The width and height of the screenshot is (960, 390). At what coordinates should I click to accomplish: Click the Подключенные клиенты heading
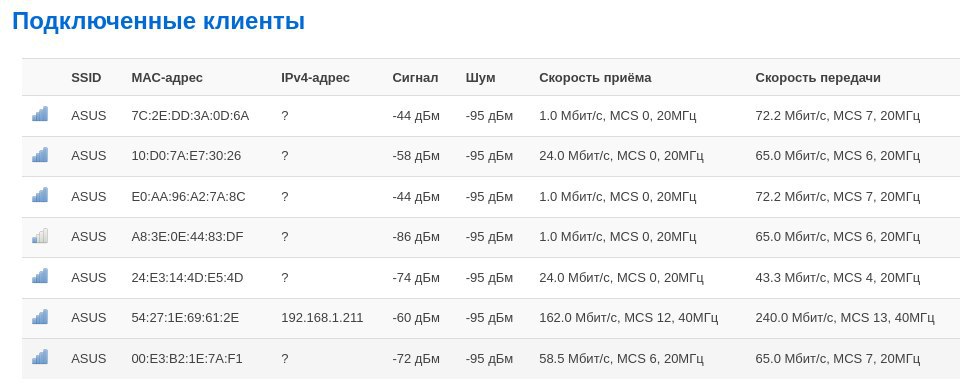point(159,21)
